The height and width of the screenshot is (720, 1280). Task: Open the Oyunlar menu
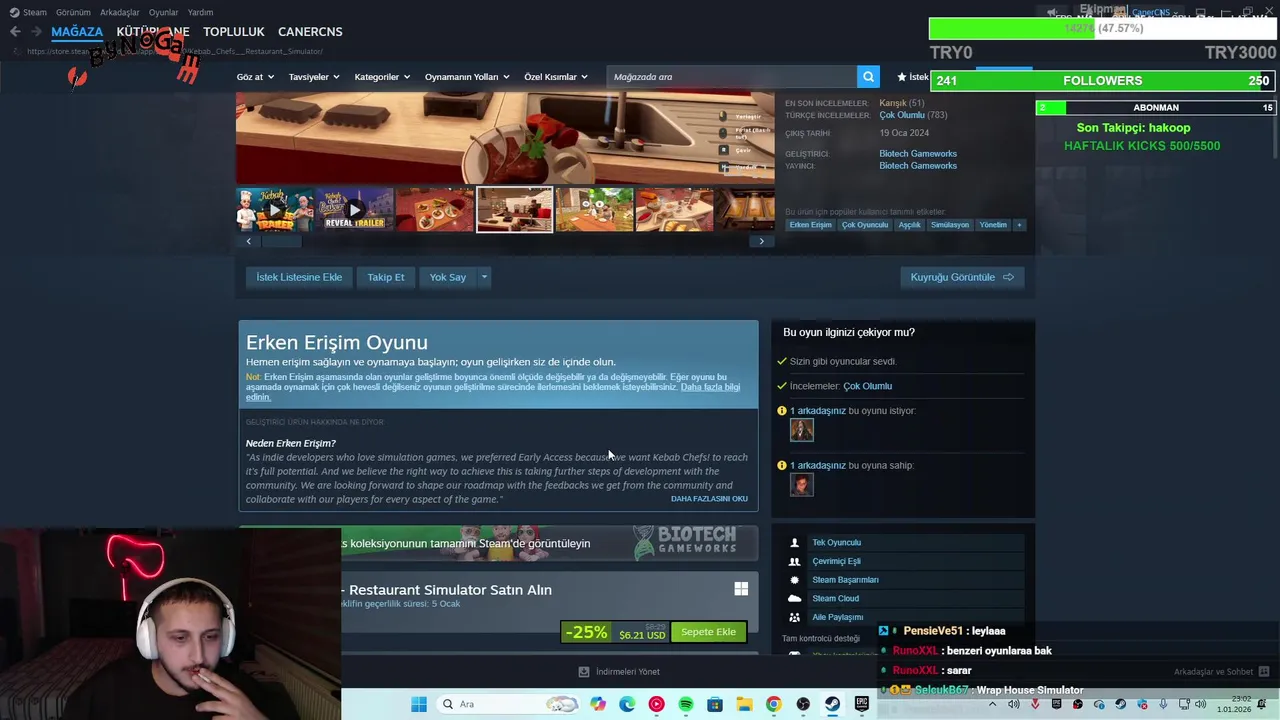click(x=163, y=12)
